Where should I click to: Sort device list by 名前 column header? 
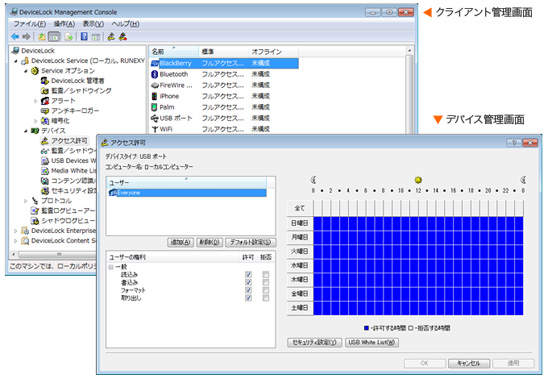tap(174, 52)
